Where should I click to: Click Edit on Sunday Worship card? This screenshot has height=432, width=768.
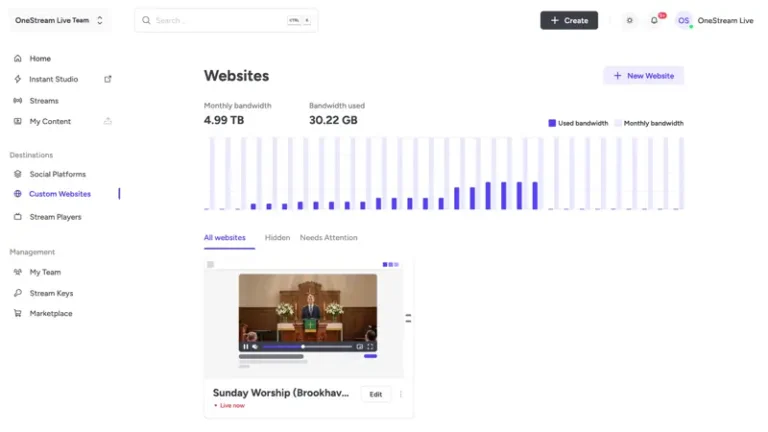(x=376, y=394)
